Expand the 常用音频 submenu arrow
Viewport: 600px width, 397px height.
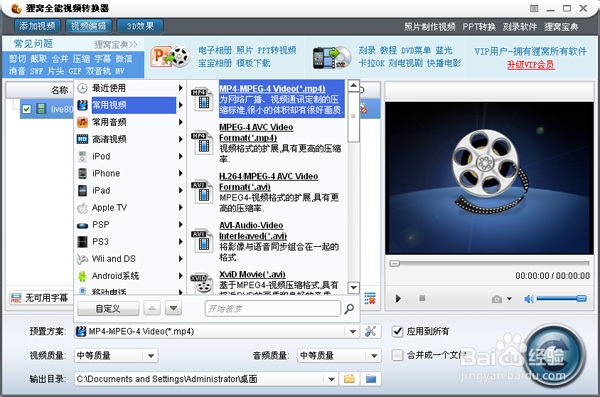point(181,122)
